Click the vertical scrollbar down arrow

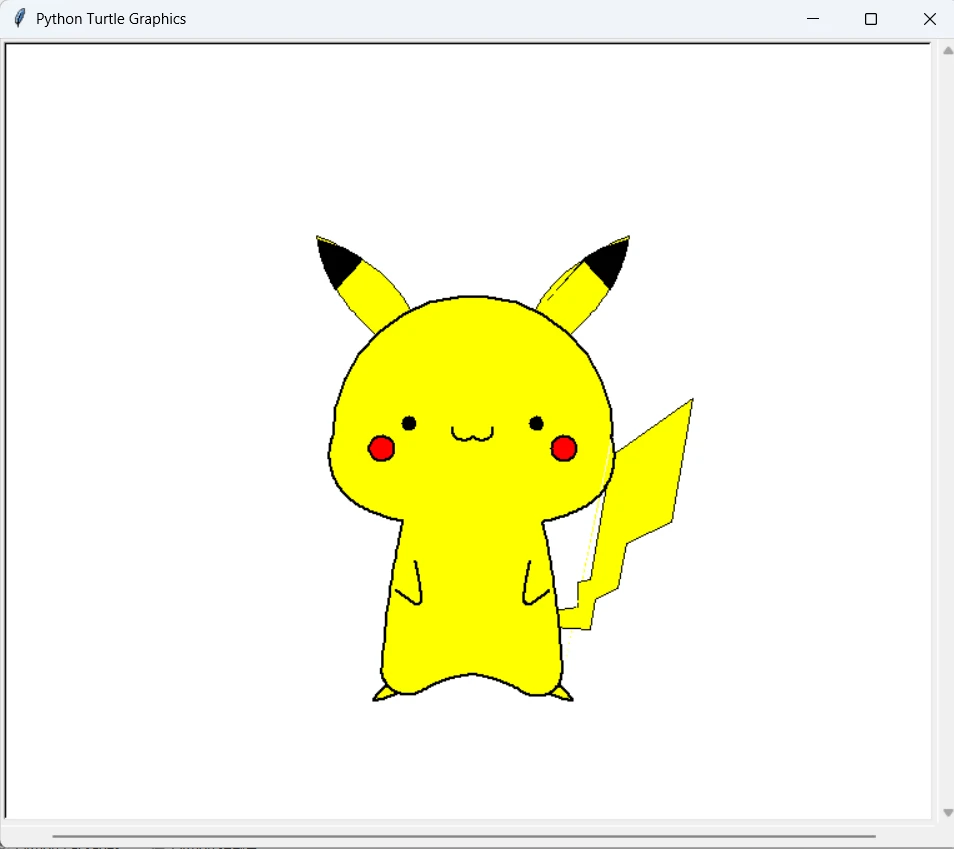(x=947, y=813)
